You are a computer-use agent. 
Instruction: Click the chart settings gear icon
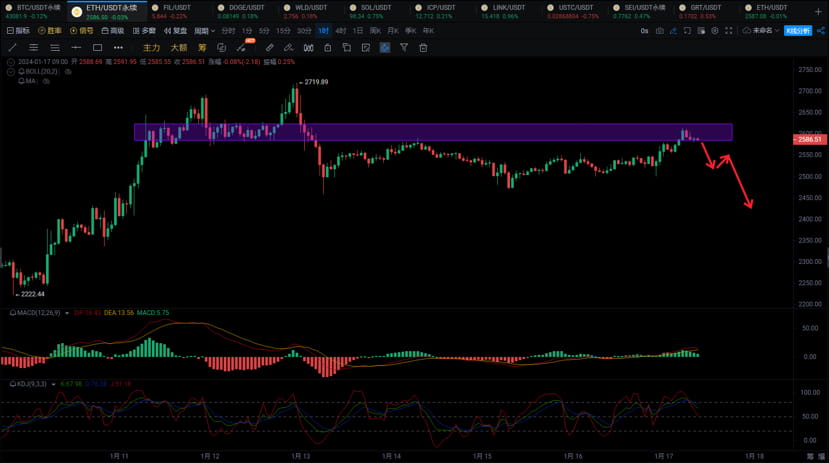pos(715,31)
